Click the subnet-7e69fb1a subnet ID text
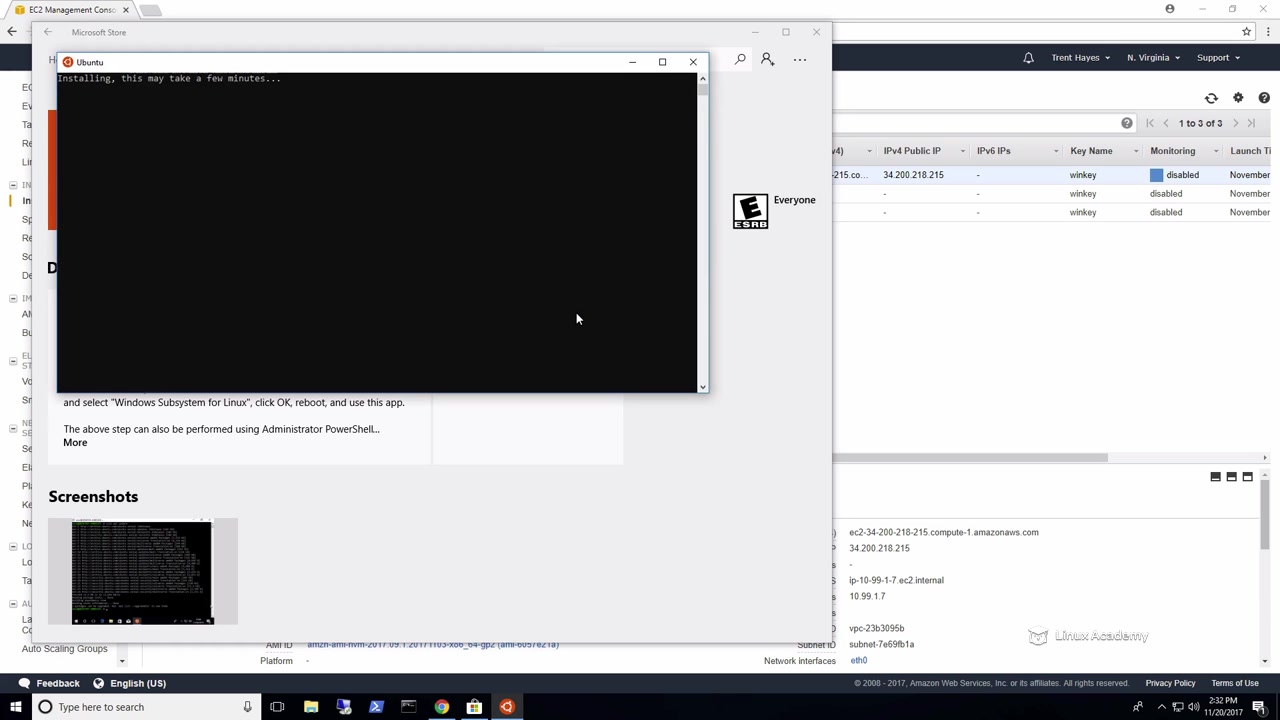 (x=882, y=645)
